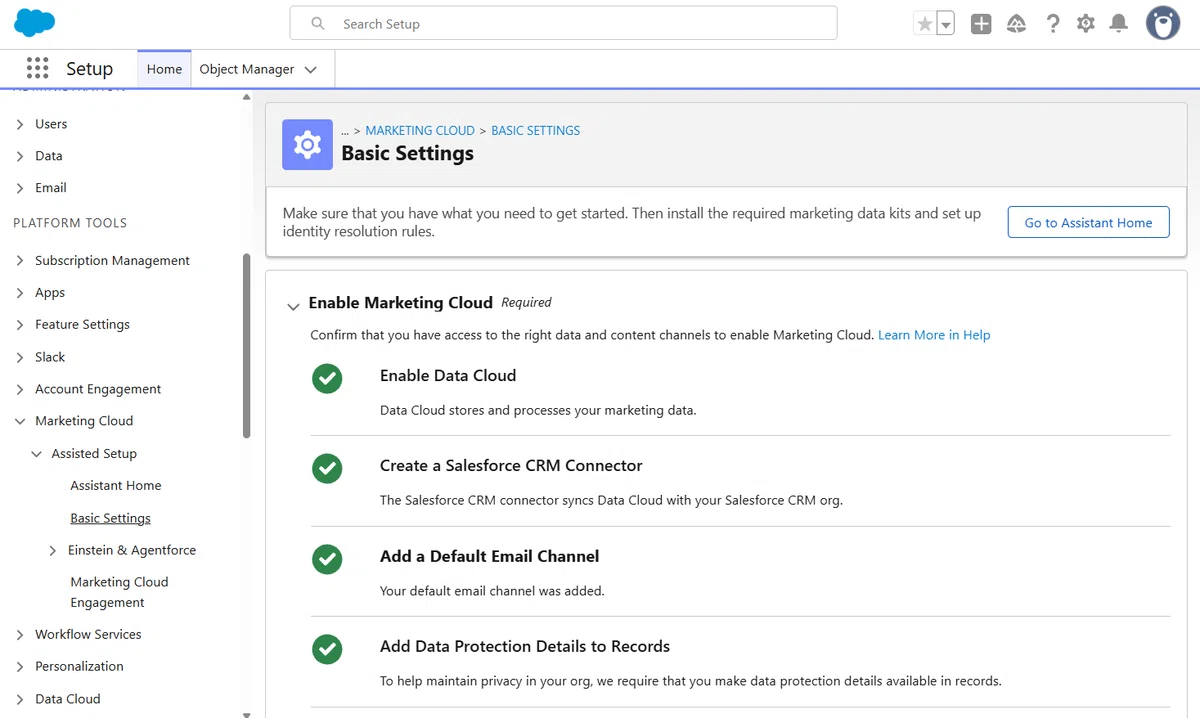Expand Subscription Management
This screenshot has width=1200, height=718.
pyautogui.click(x=20, y=261)
